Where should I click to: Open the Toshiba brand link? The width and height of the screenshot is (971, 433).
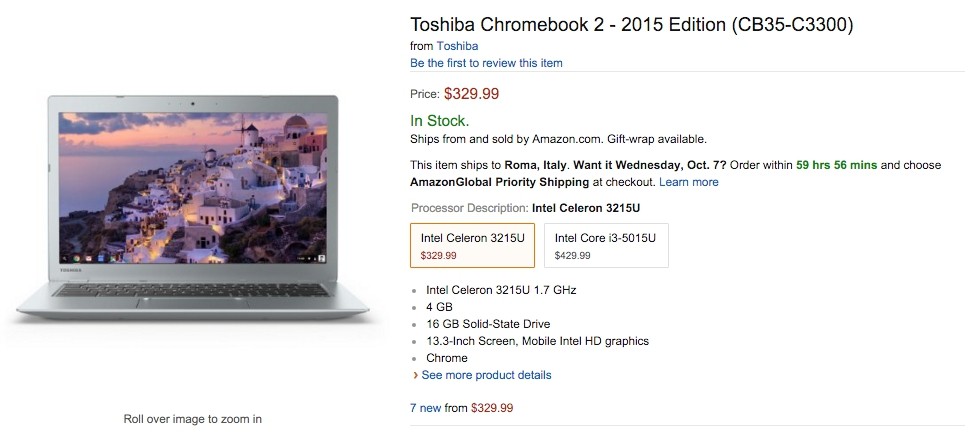458,45
